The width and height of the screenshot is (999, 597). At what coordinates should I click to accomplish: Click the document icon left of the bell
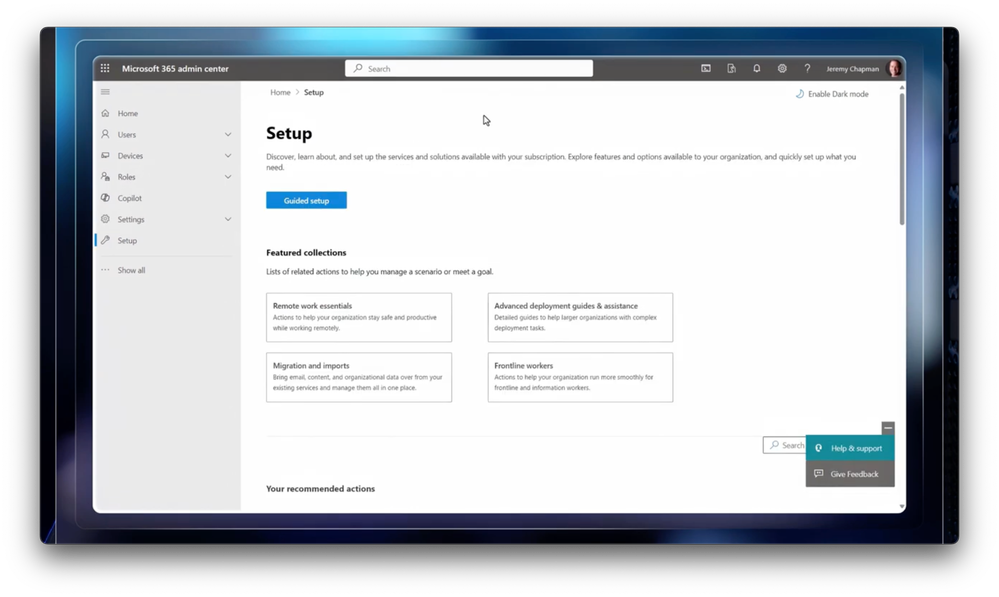point(731,68)
